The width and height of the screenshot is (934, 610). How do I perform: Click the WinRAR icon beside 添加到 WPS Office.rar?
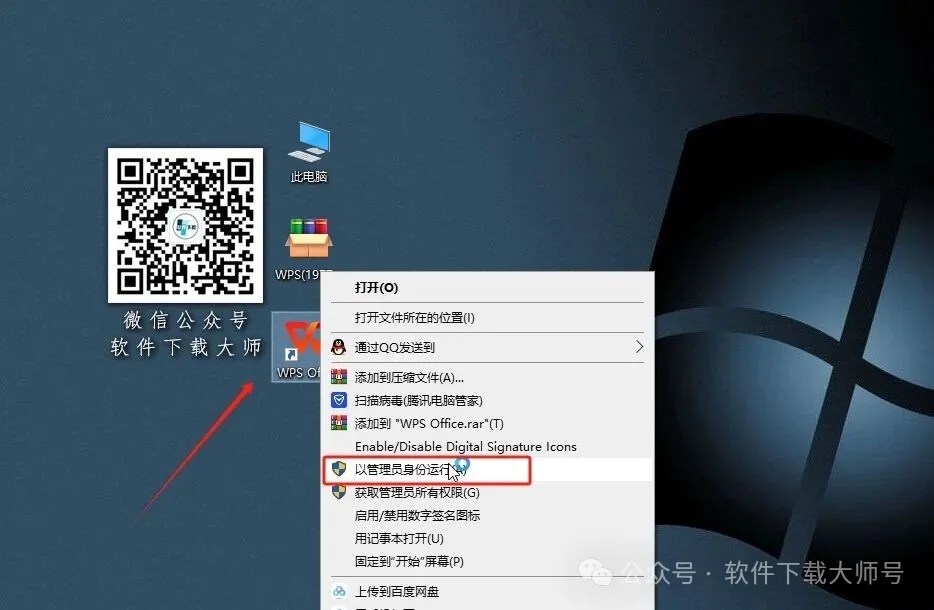click(x=340, y=423)
